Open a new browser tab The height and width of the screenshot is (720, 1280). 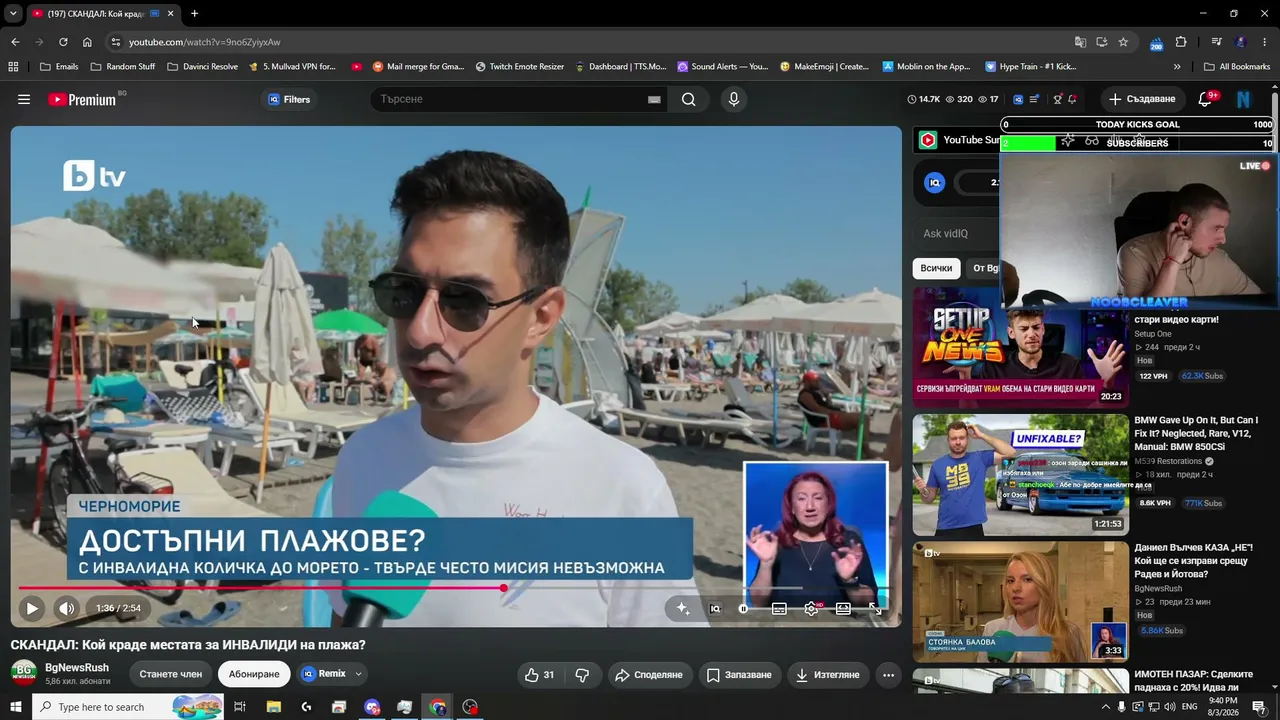pos(194,14)
